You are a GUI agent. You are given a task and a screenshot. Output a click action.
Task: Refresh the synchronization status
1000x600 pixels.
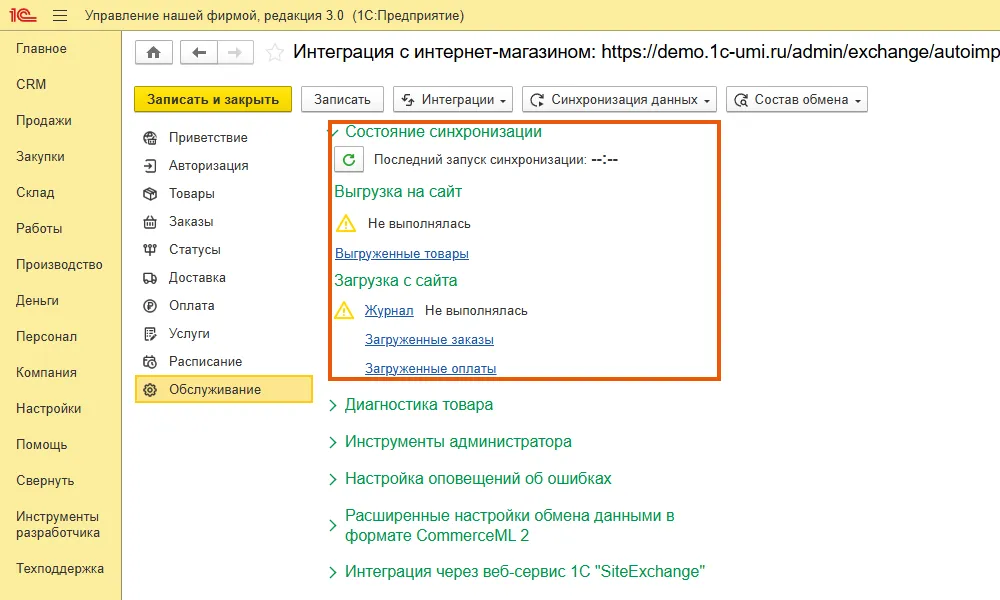pyautogui.click(x=349, y=159)
